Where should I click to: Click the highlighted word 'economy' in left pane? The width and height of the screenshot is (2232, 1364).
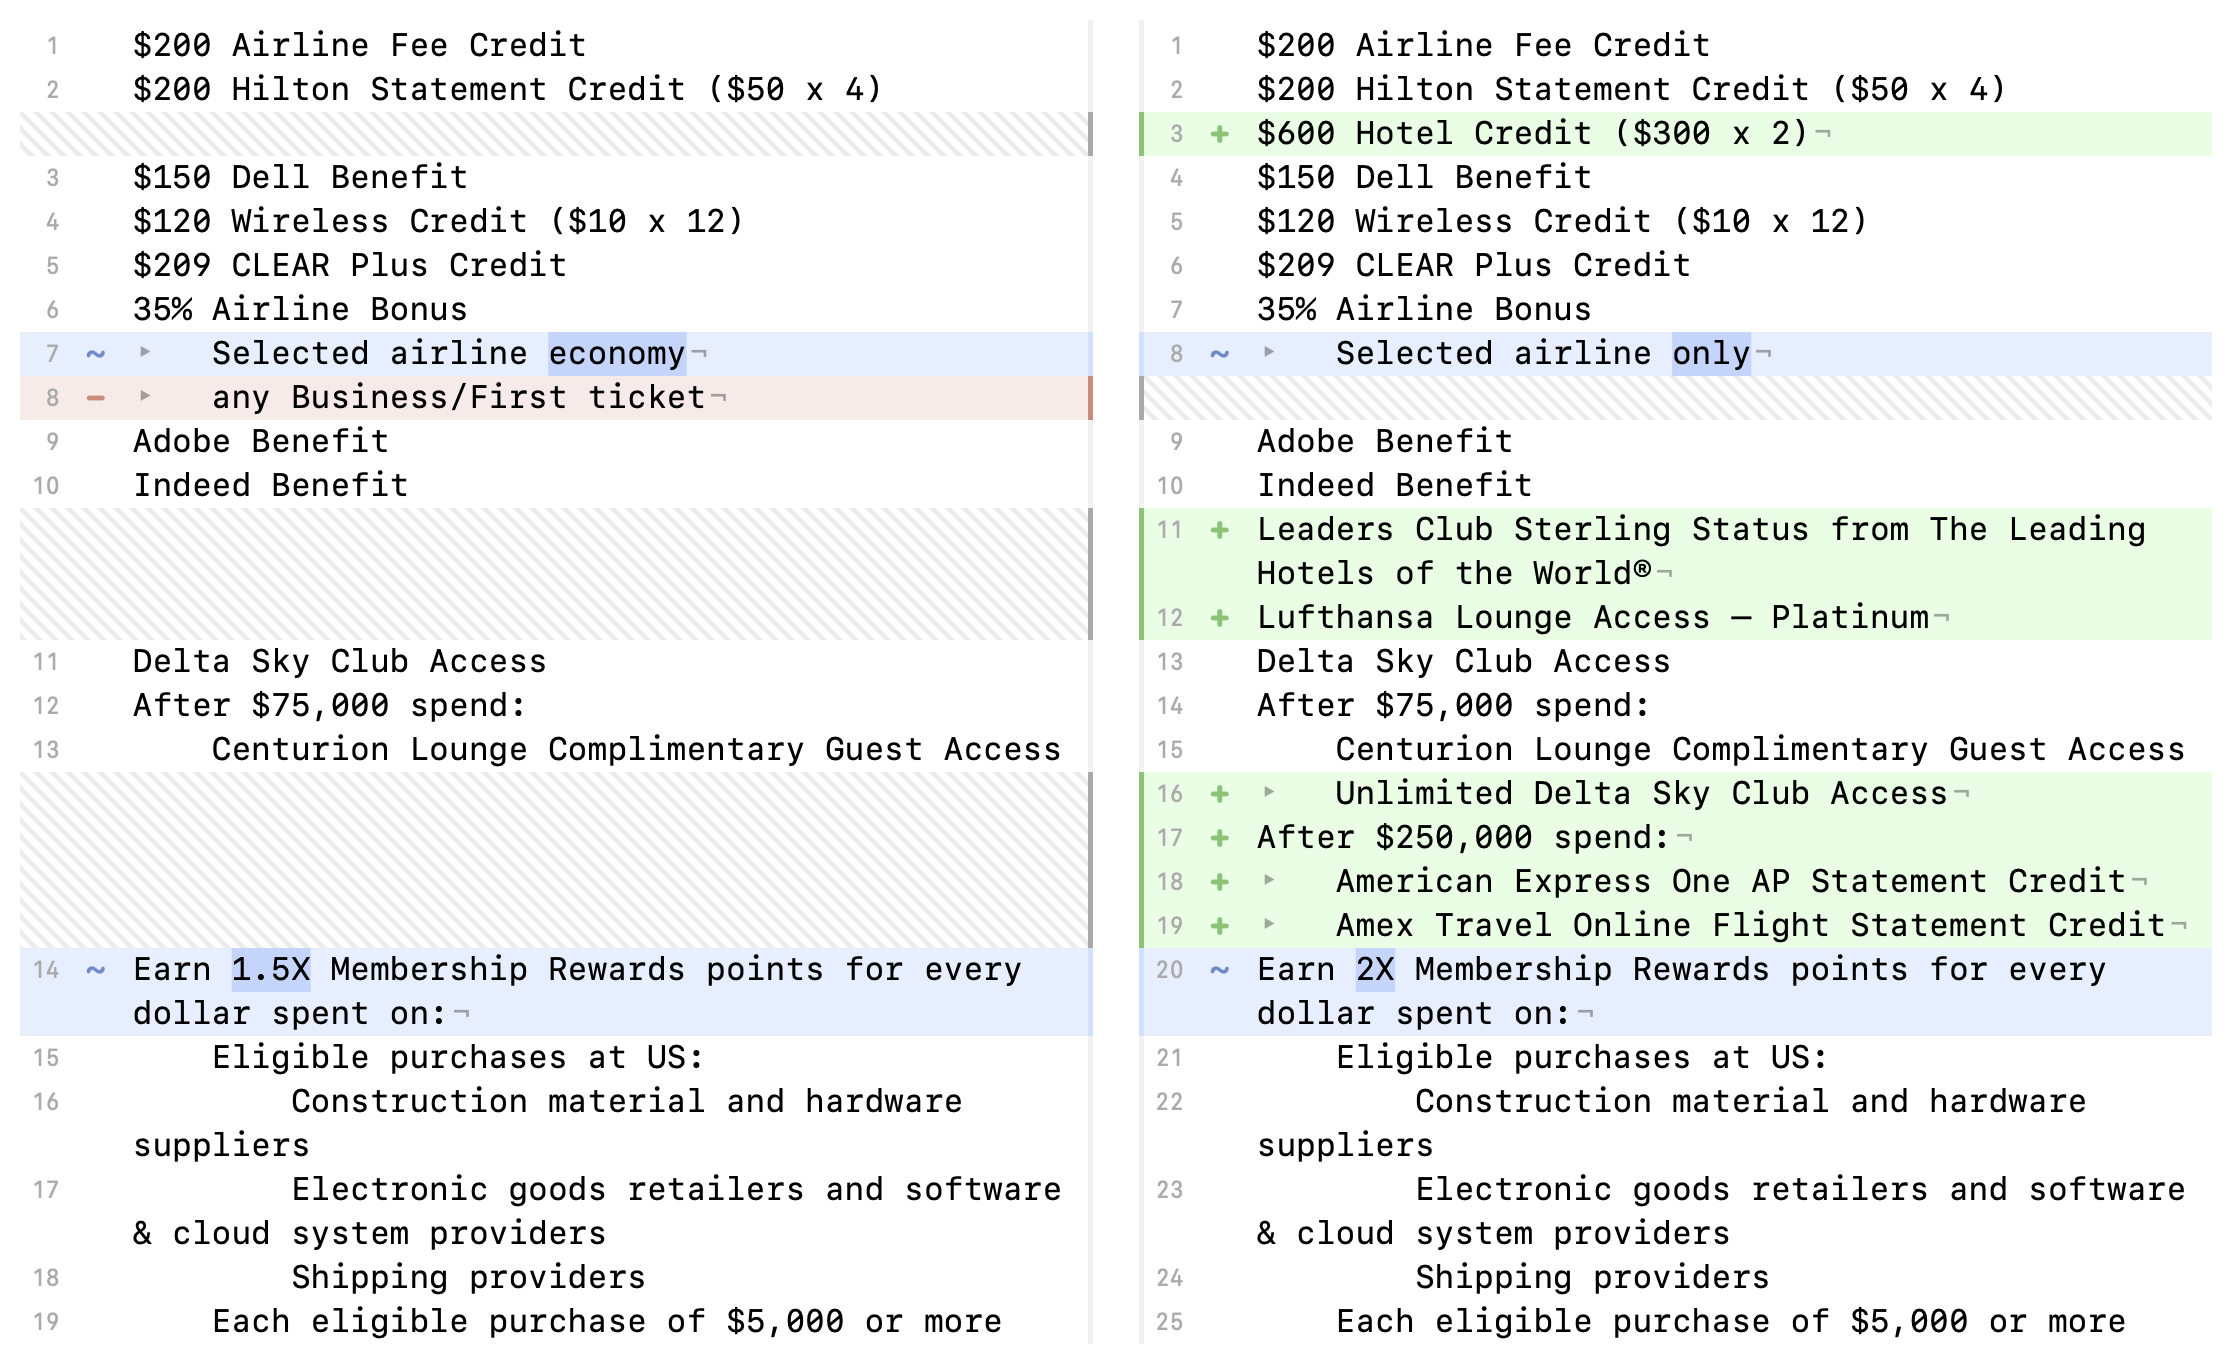click(x=616, y=354)
